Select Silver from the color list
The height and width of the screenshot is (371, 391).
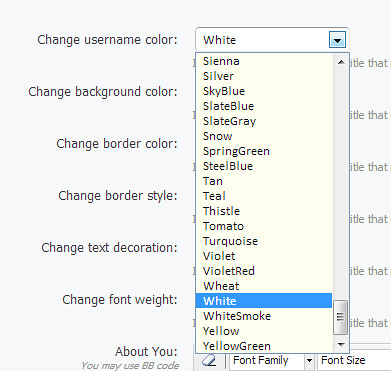[264, 76]
